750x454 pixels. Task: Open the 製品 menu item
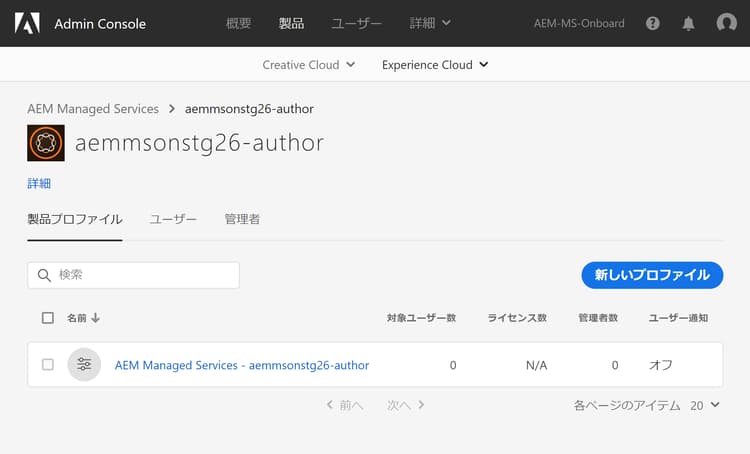(291, 23)
